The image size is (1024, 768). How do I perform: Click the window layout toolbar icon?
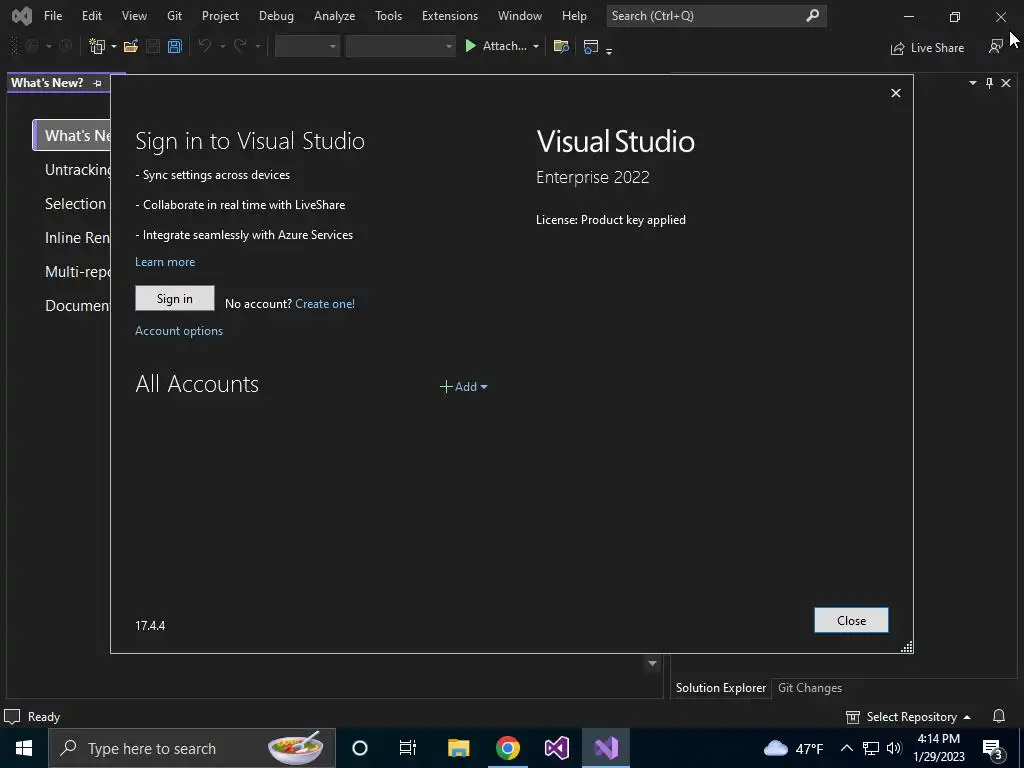click(x=590, y=46)
